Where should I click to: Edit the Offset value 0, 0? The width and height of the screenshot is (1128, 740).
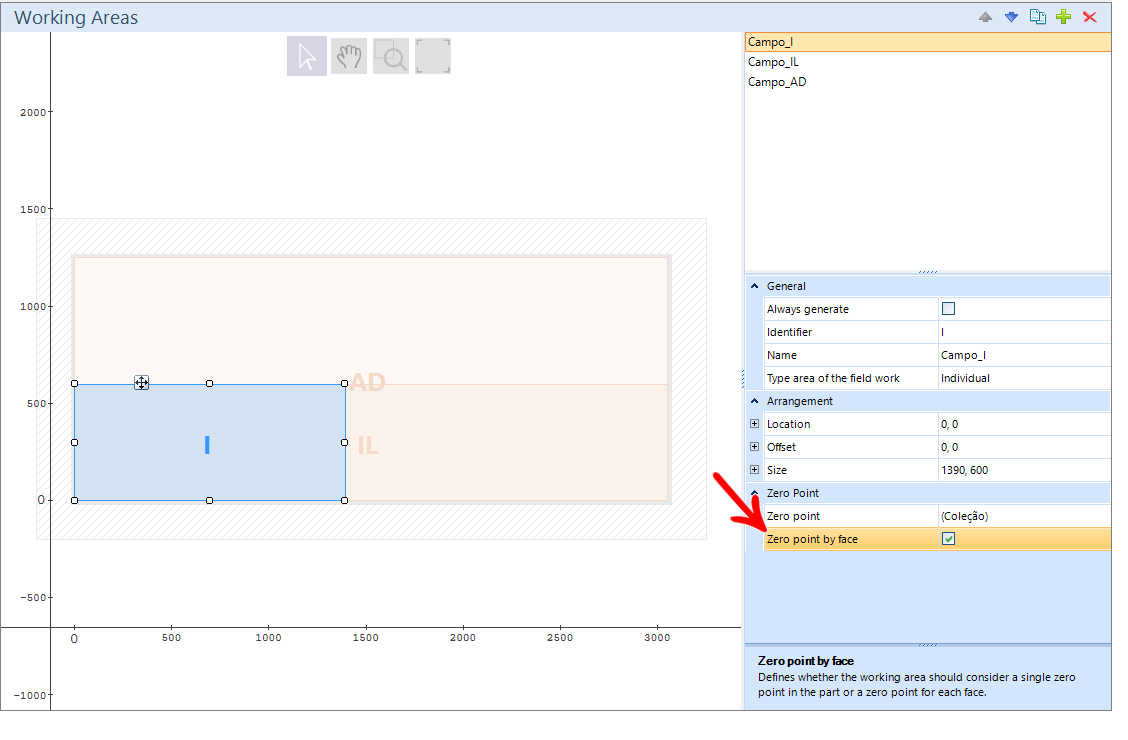(1024, 447)
